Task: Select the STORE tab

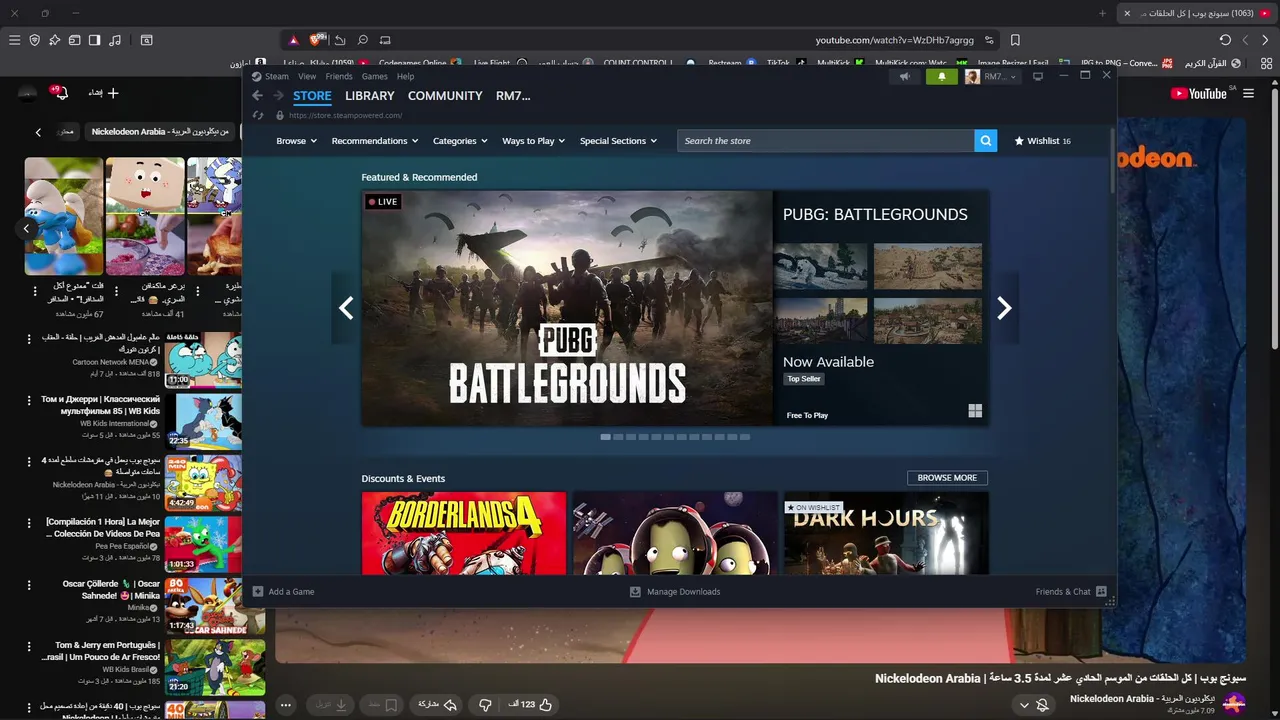Action: 312,96
